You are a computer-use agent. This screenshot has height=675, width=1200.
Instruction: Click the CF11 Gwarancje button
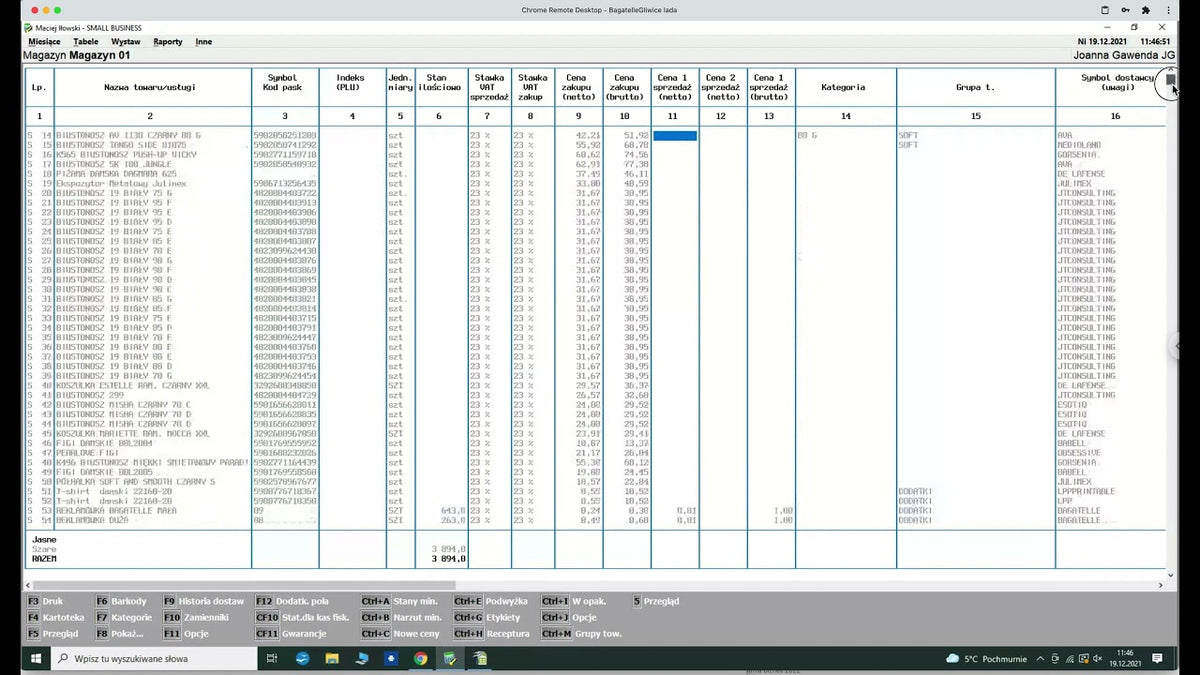291,633
